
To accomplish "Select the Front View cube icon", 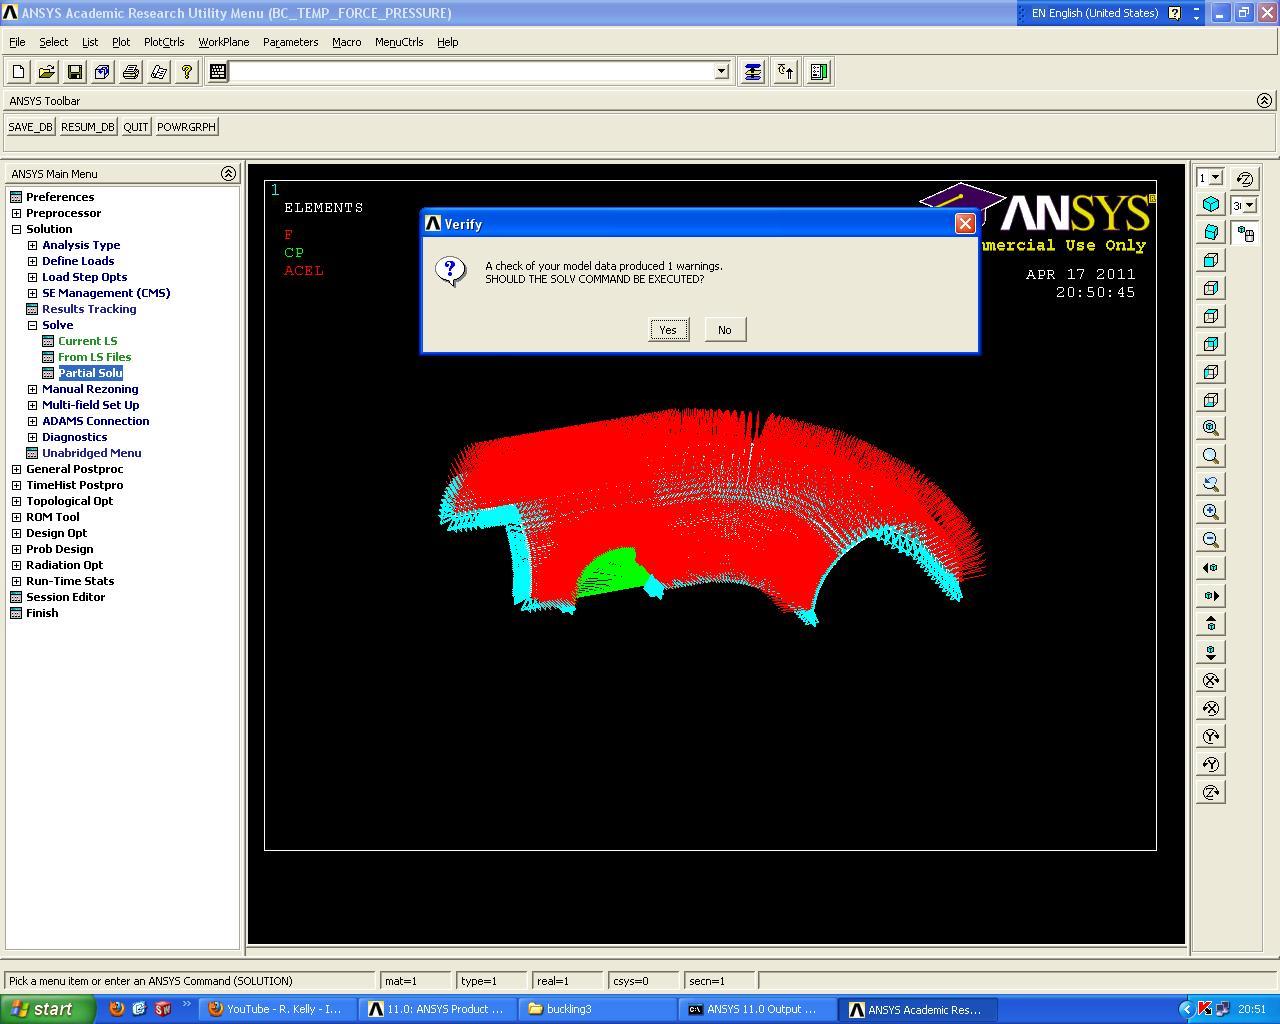I will [x=1211, y=260].
